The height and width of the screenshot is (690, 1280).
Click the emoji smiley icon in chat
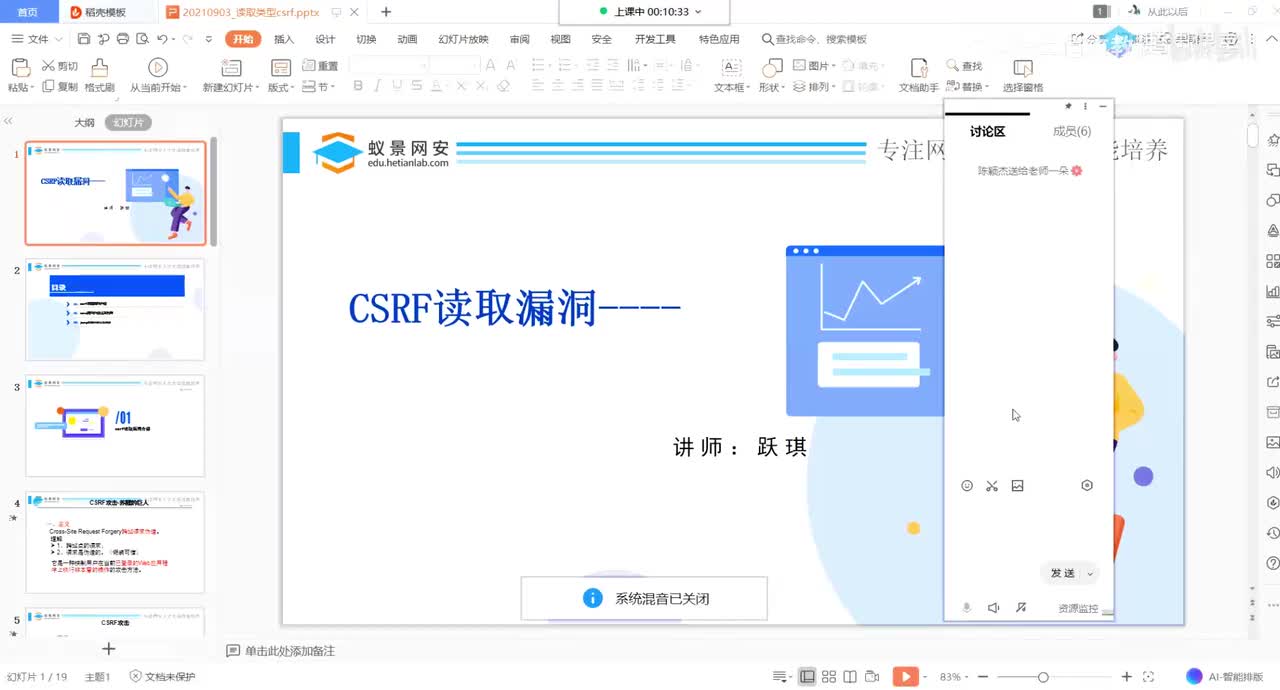click(x=967, y=486)
